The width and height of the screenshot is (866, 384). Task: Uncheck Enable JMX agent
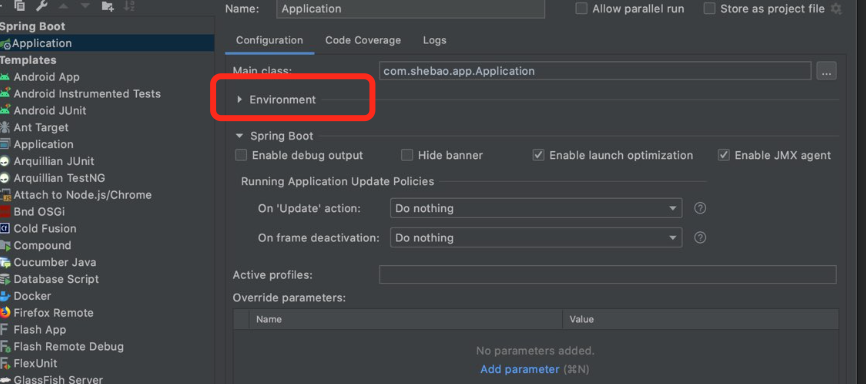click(x=724, y=155)
